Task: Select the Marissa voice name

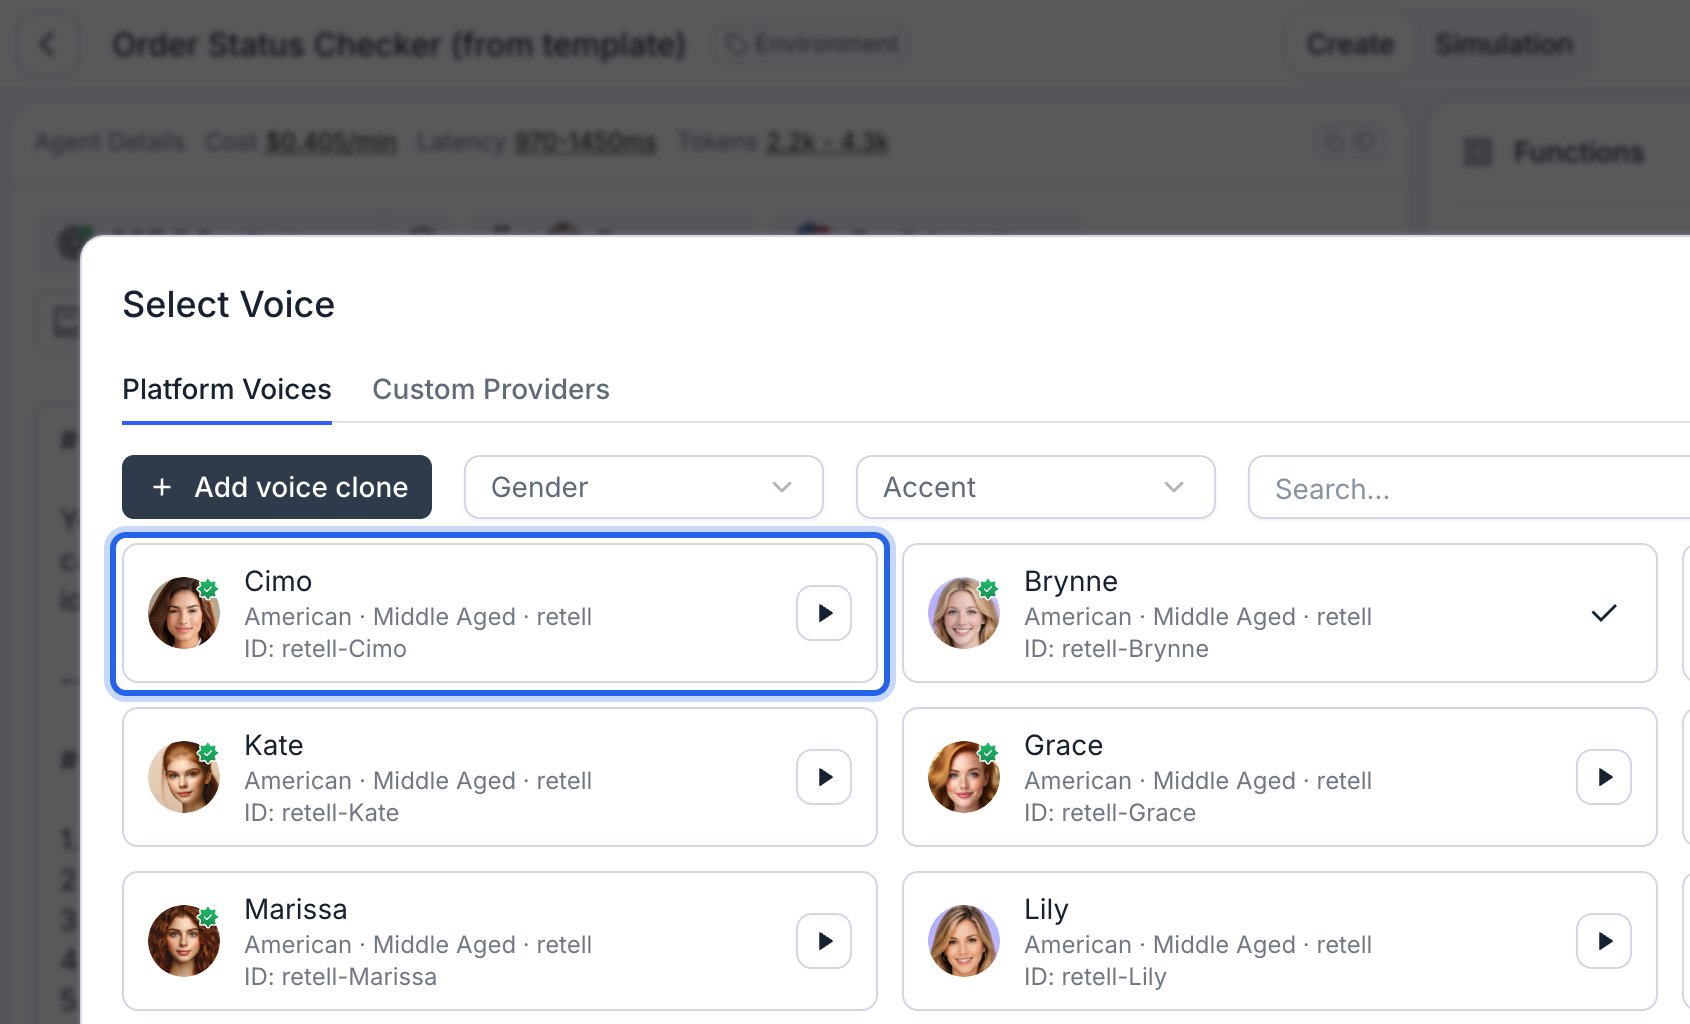Action: coord(296,909)
